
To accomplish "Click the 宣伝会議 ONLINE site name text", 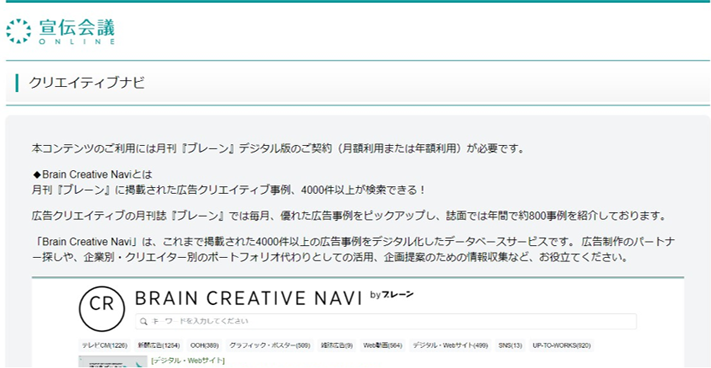I will pyautogui.click(x=77, y=31).
